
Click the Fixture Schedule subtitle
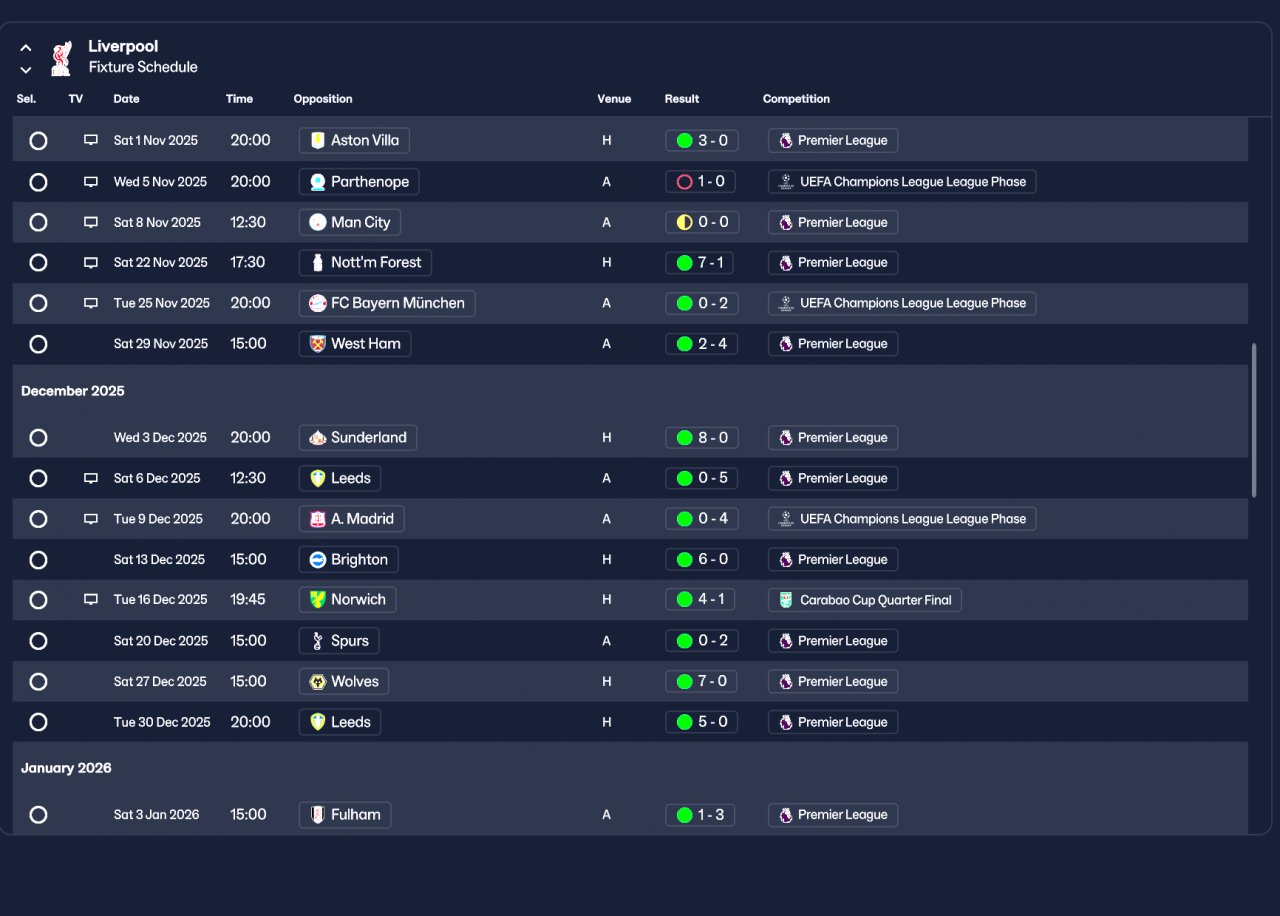pyautogui.click(x=143, y=67)
